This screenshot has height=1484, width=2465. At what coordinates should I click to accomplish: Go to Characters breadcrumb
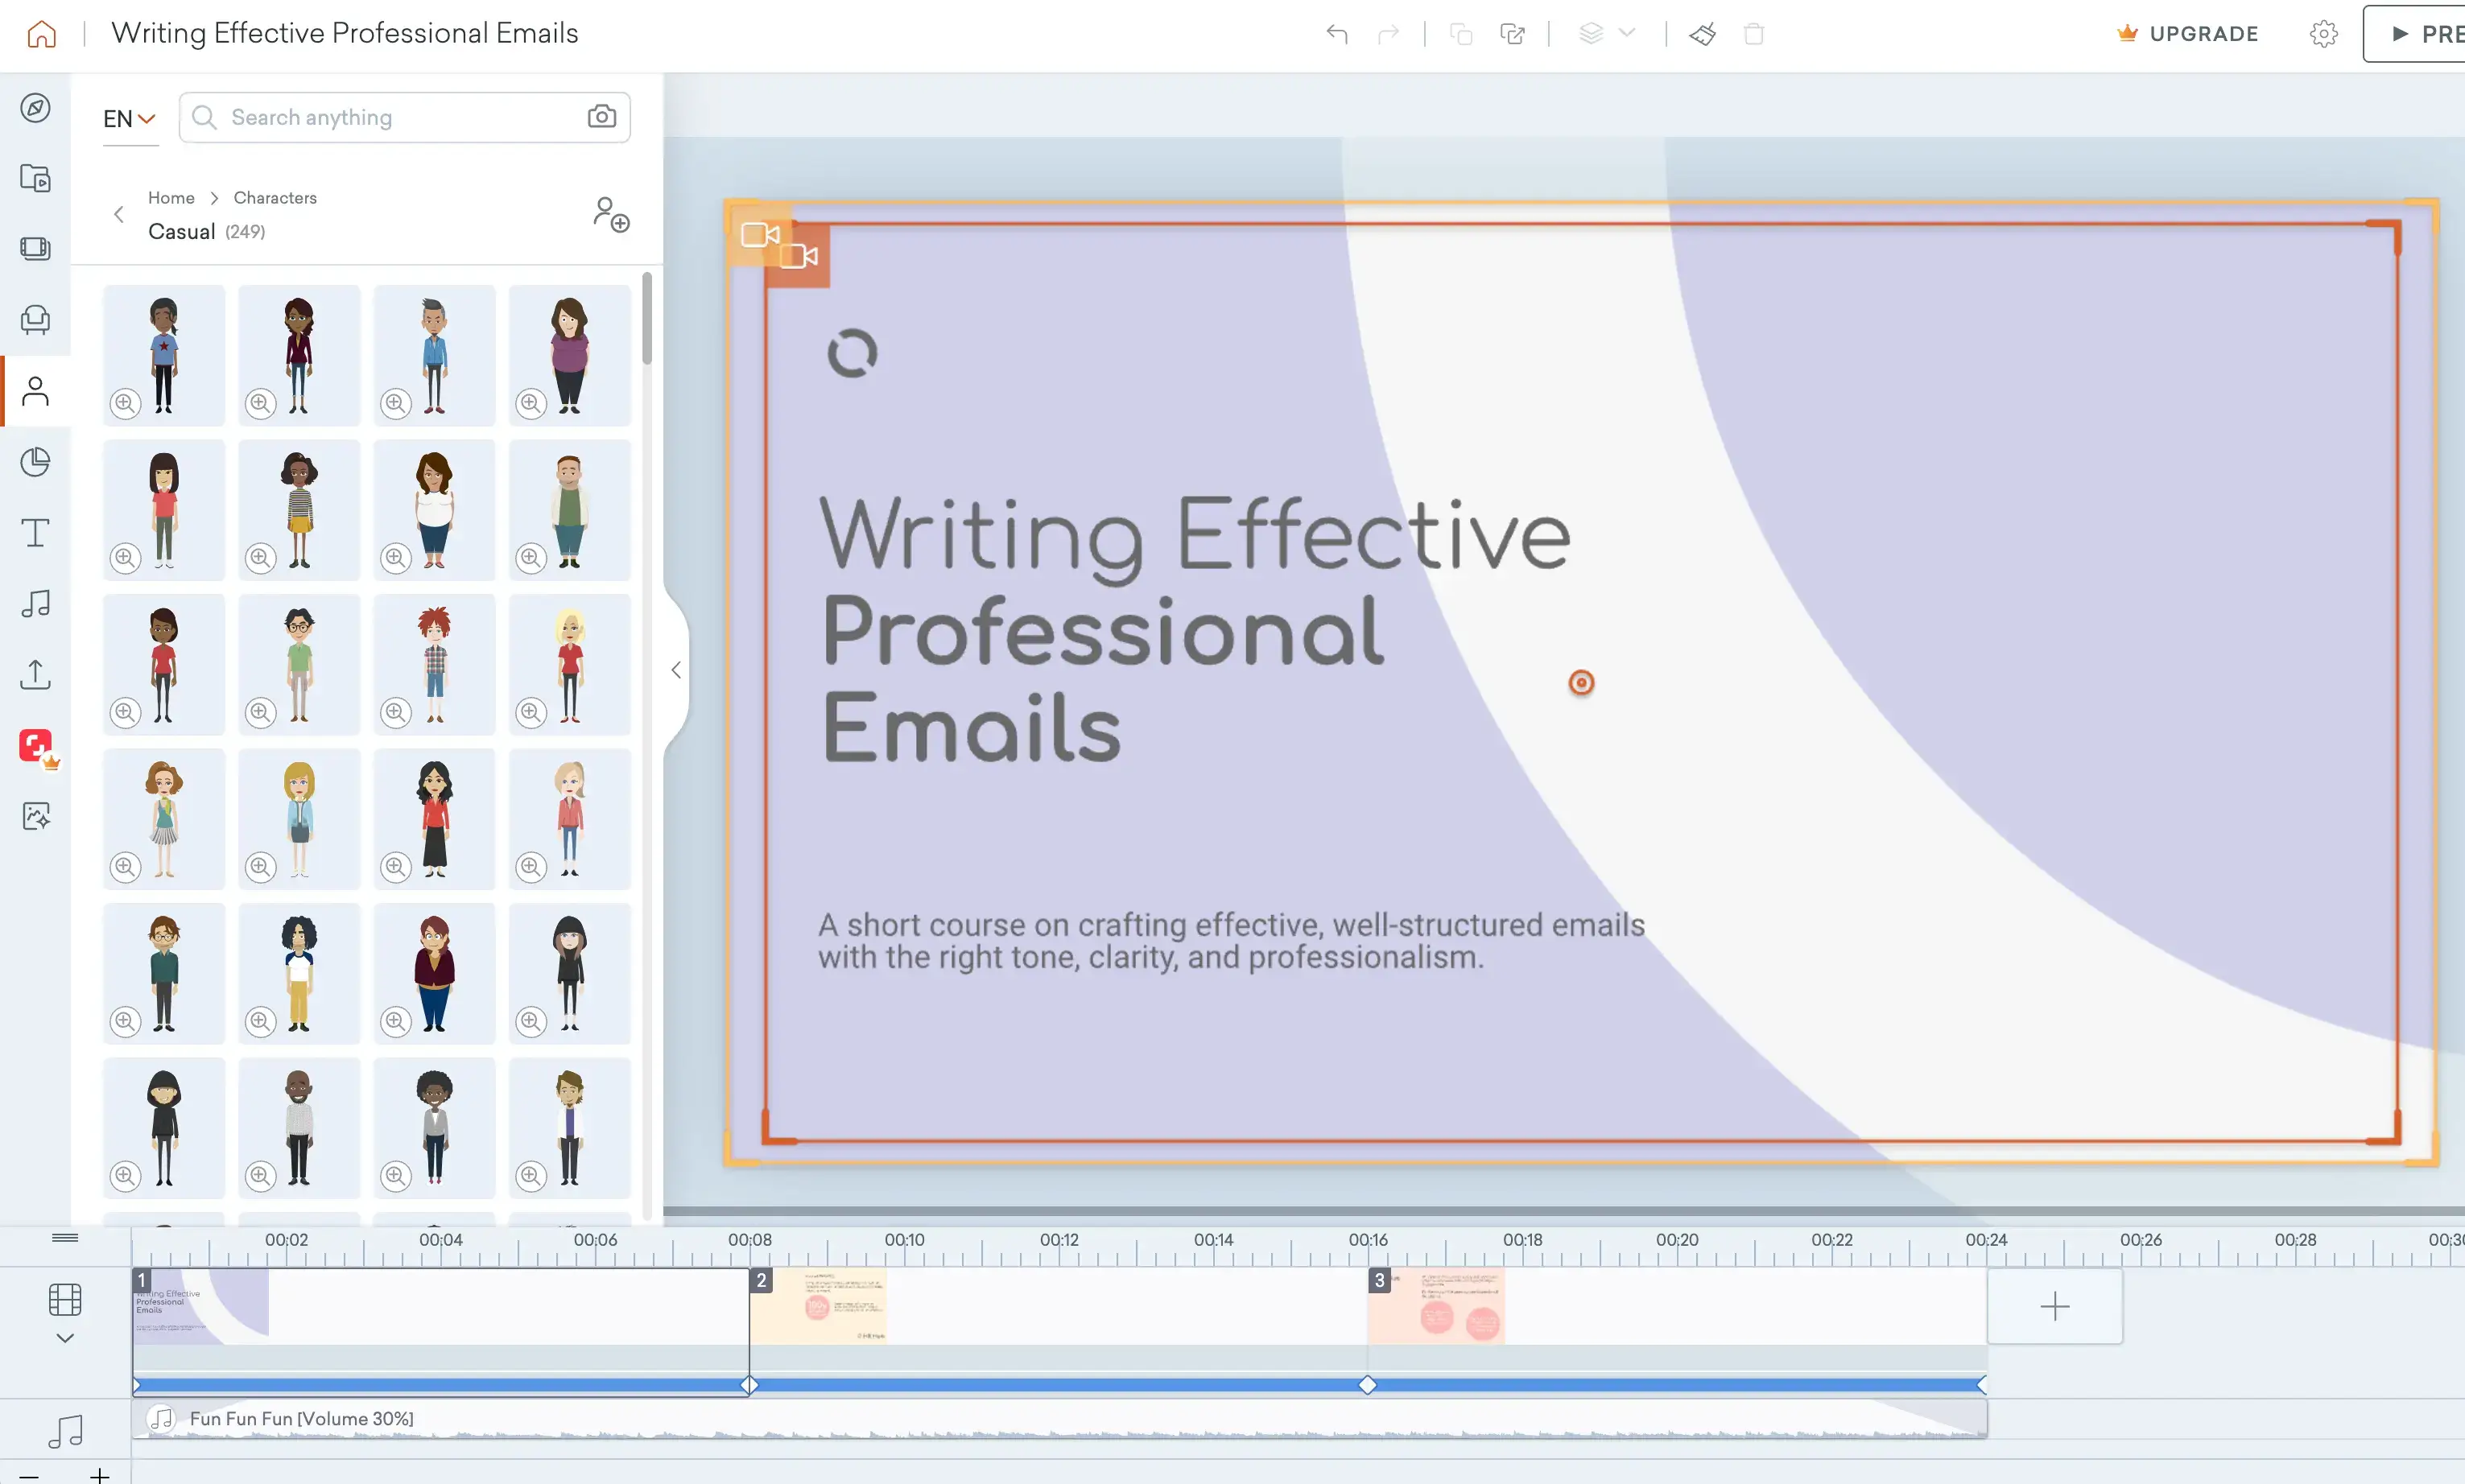tap(275, 198)
